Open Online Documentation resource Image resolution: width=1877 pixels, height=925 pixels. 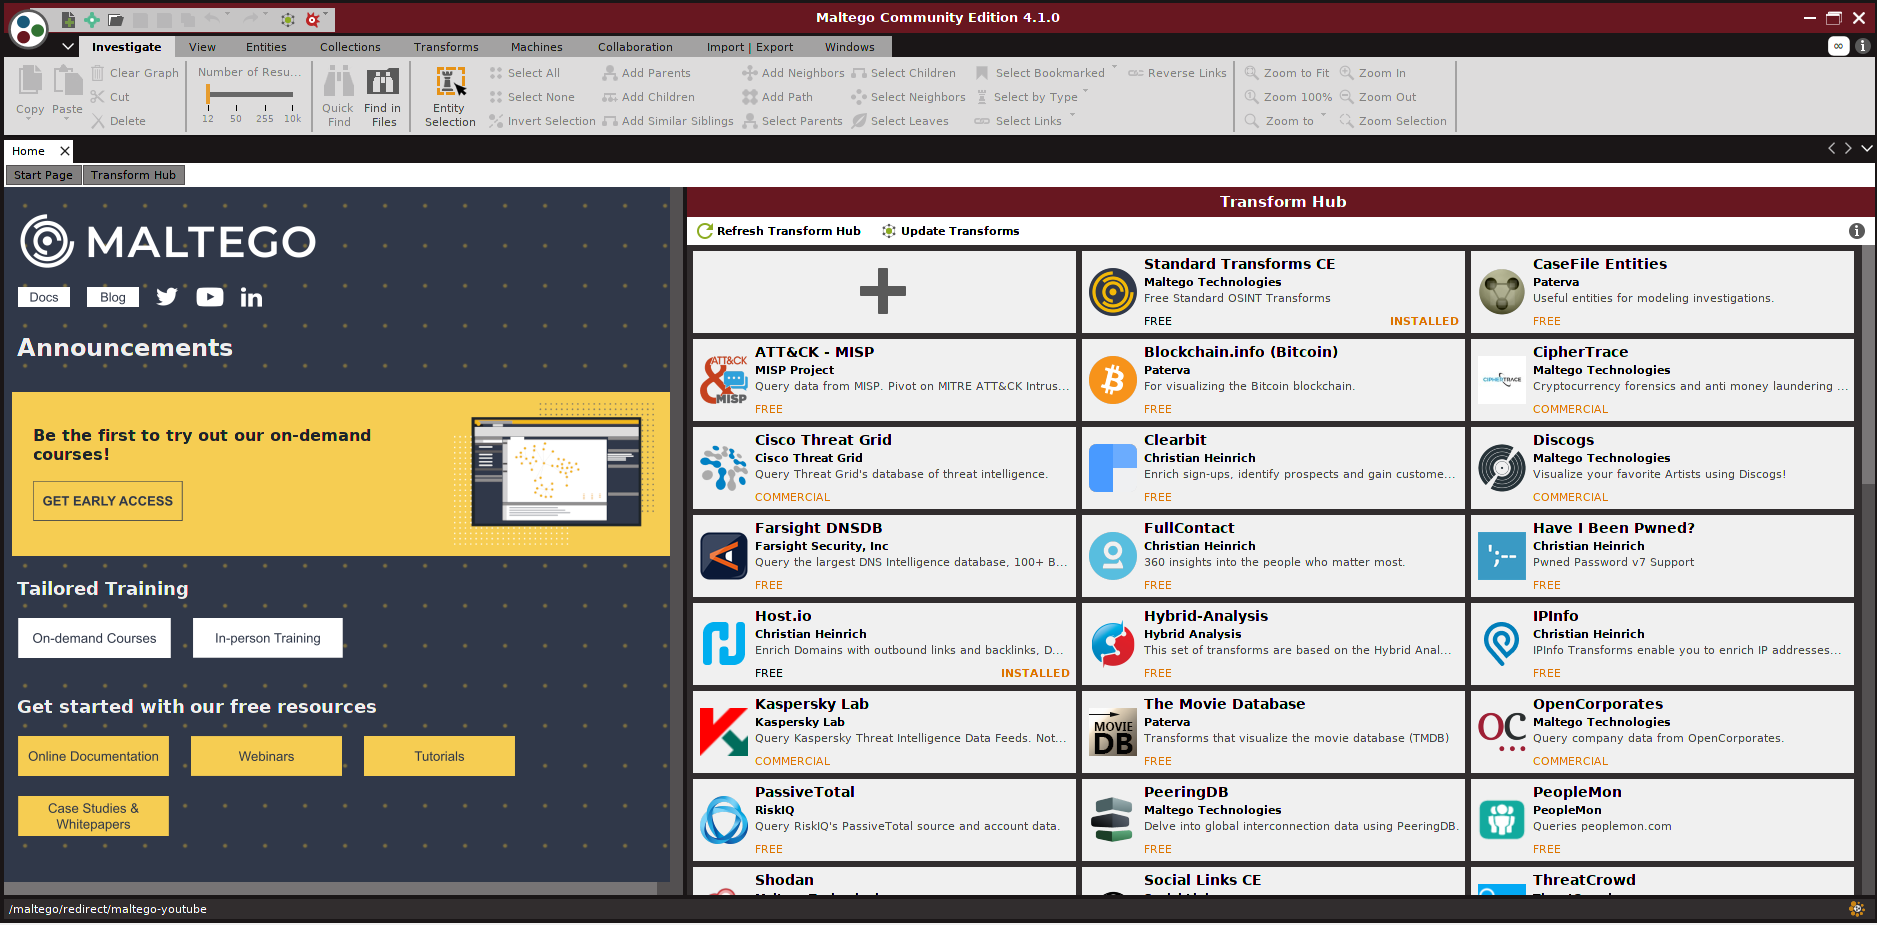click(93, 756)
